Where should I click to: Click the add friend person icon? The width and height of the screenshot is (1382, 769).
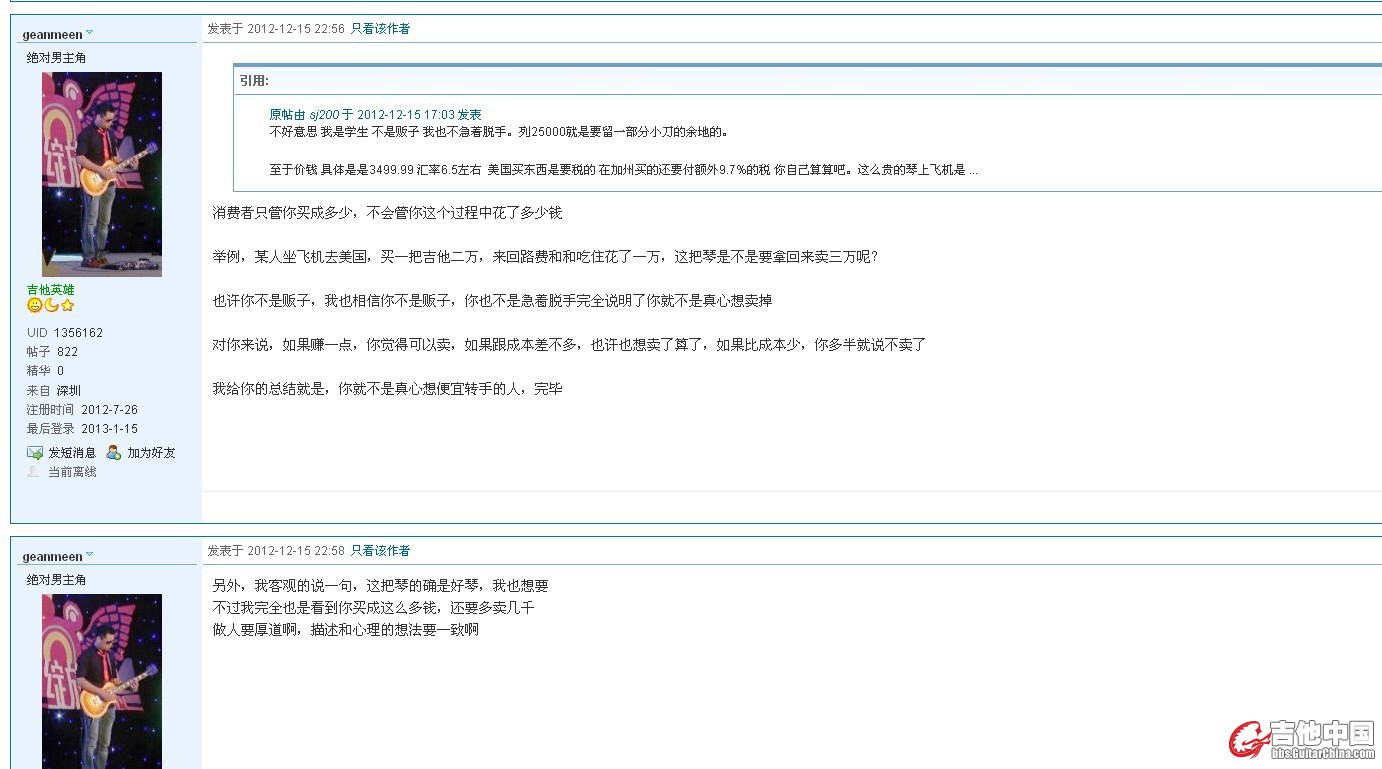point(114,453)
